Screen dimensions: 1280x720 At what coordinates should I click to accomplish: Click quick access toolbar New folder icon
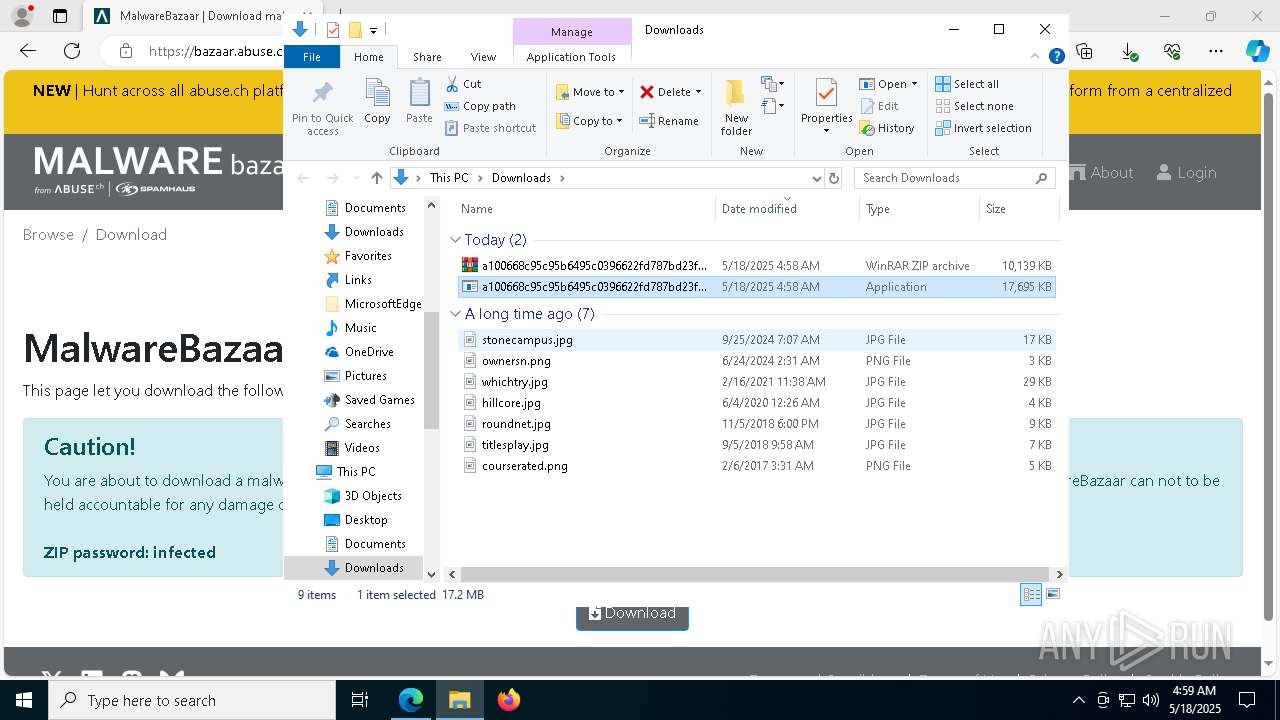[354, 30]
